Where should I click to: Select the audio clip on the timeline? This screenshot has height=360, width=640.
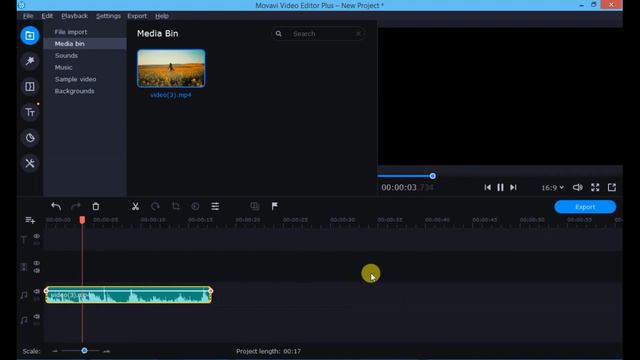(x=129, y=295)
